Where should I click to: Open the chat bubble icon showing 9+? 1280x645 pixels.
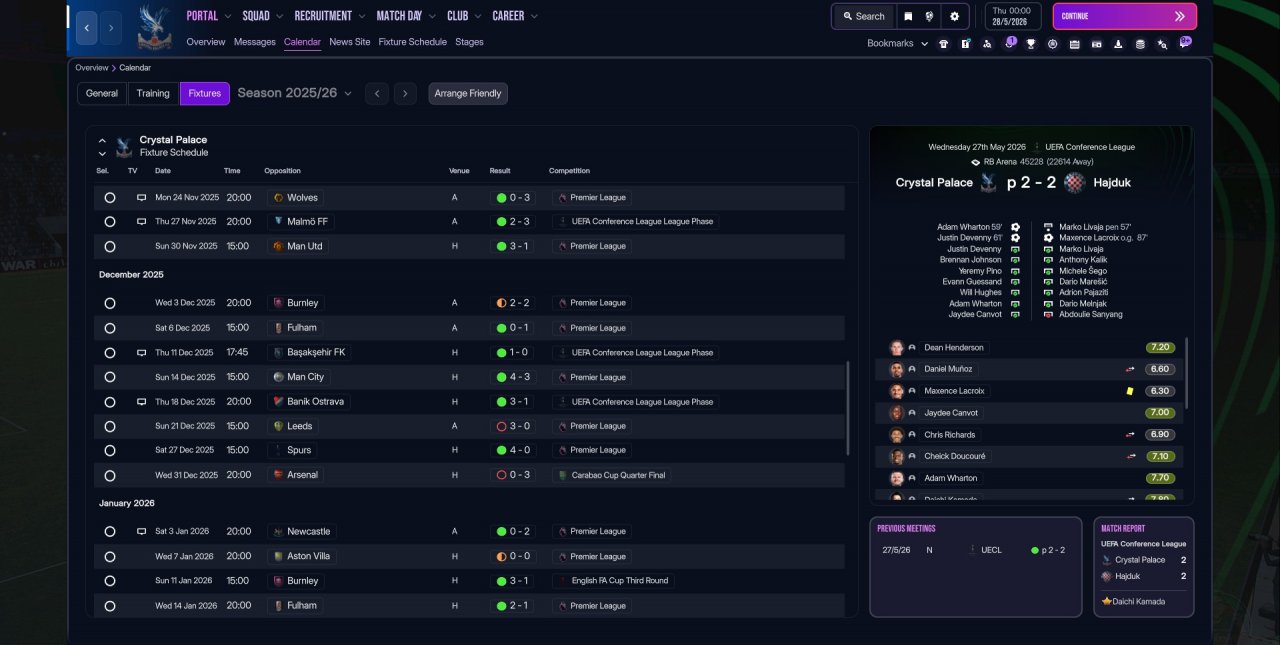(x=1185, y=43)
